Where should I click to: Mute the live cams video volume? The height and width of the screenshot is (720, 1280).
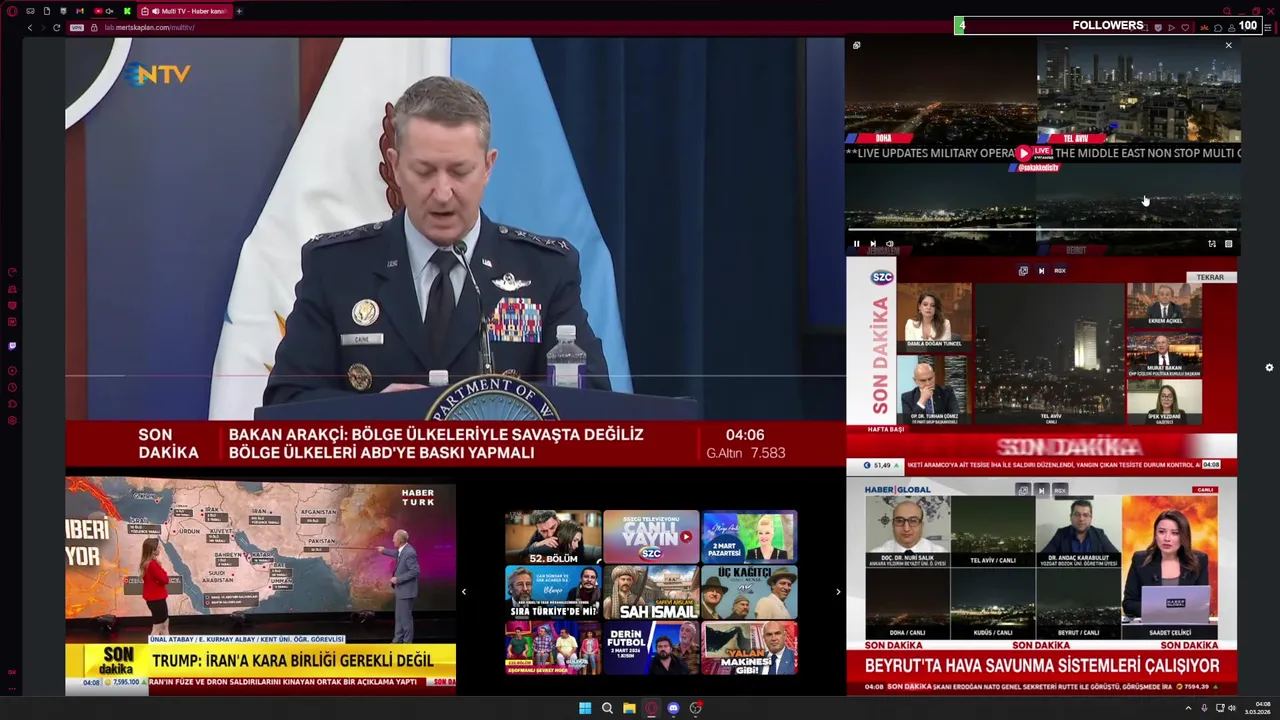889,244
